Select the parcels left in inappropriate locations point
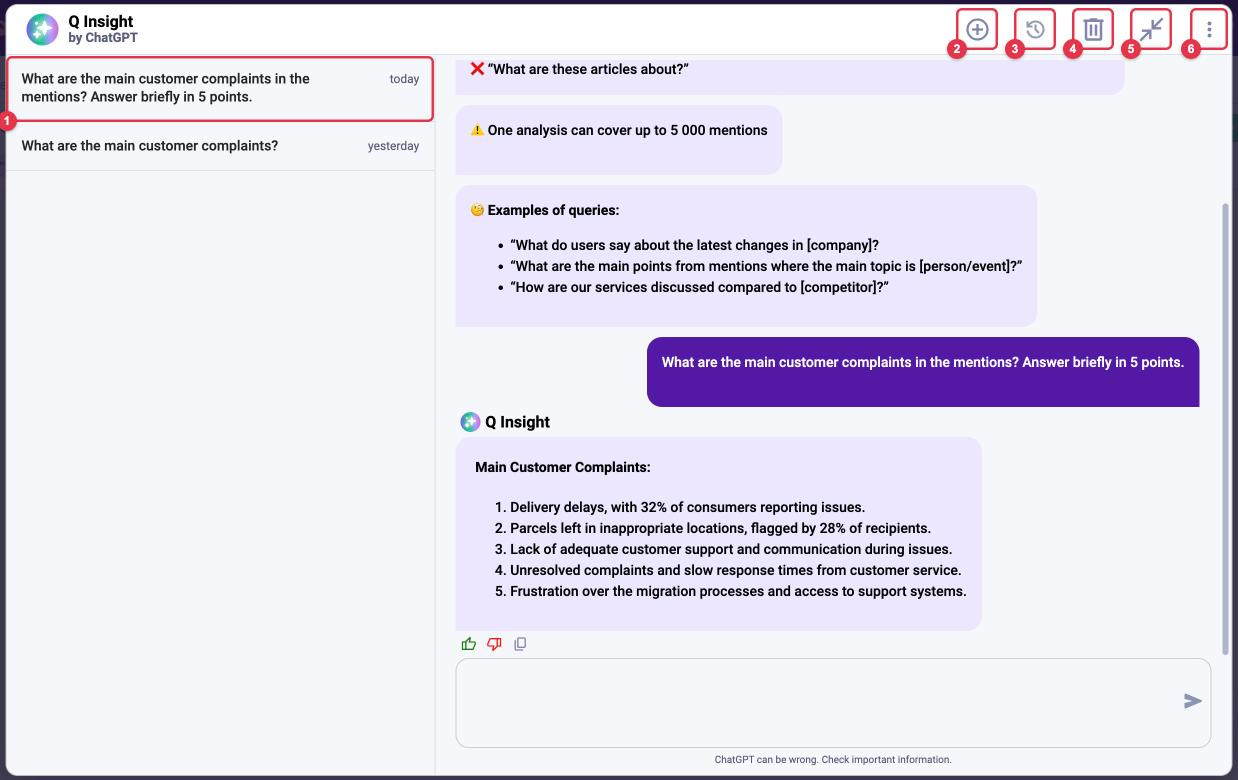The height and width of the screenshot is (780, 1238). point(720,528)
